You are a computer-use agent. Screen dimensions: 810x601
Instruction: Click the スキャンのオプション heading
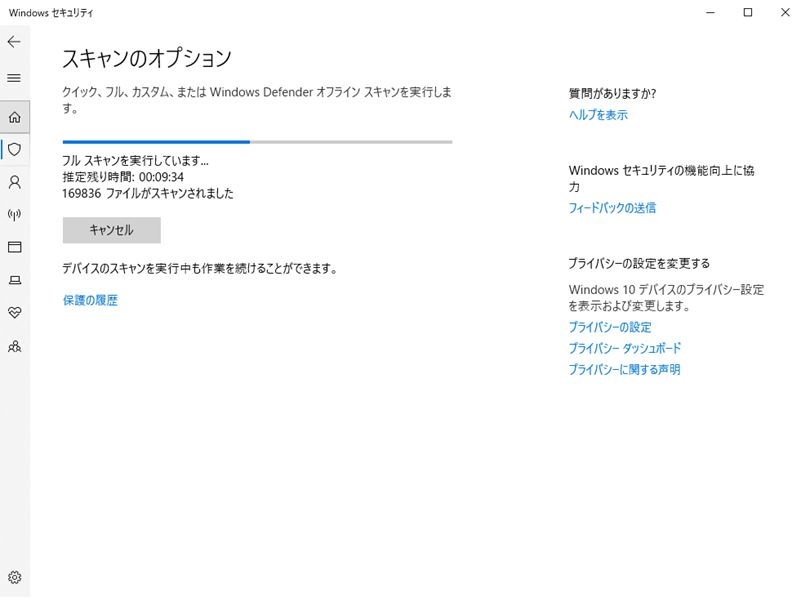coord(147,58)
